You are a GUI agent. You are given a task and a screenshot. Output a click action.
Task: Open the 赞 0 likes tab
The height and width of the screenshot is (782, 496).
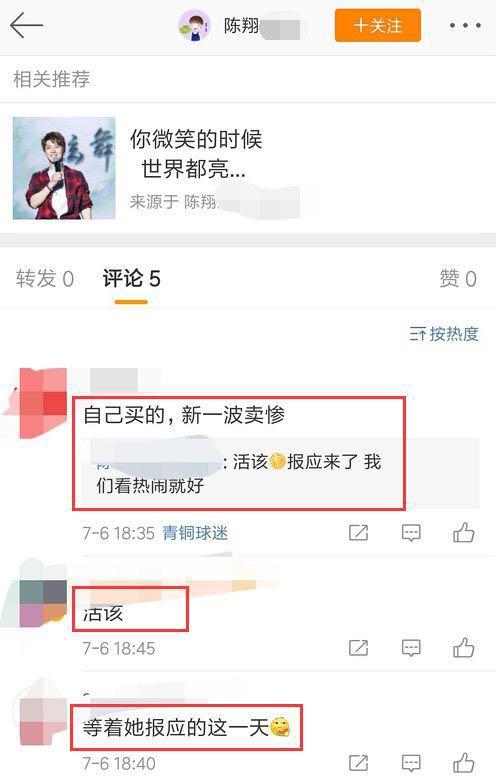point(458,278)
